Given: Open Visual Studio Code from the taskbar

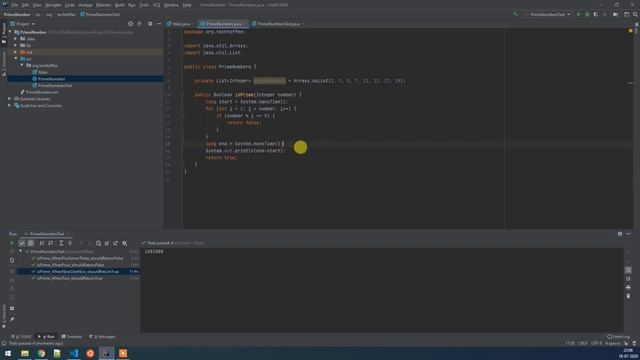Looking at the screenshot, I should click(x=74, y=353).
